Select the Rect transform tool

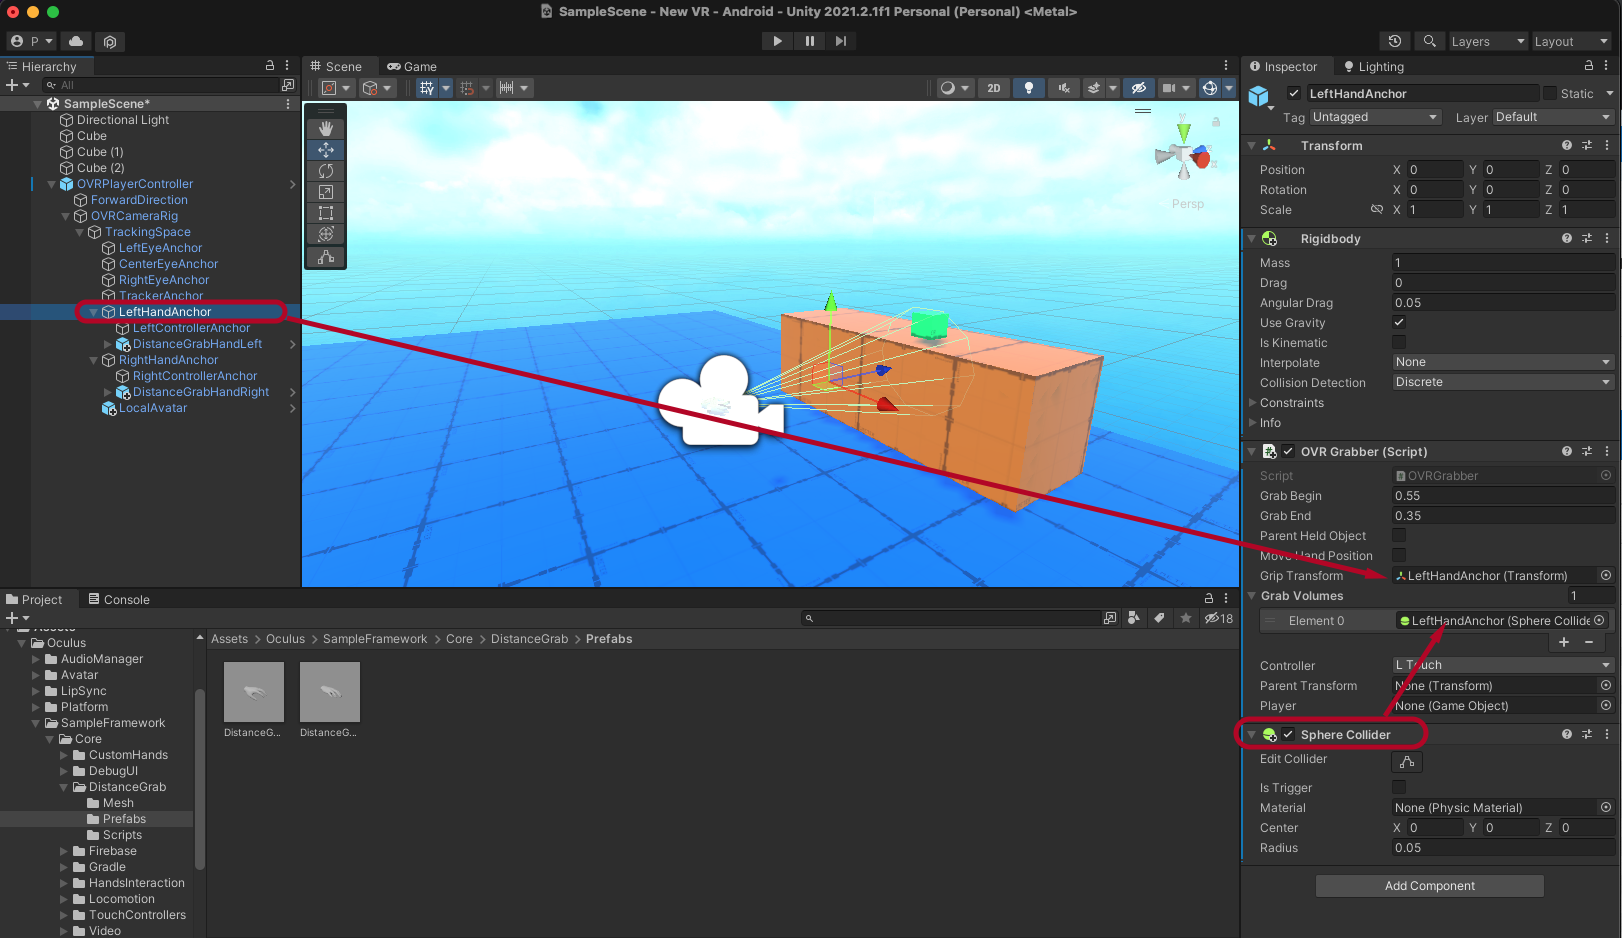(326, 213)
